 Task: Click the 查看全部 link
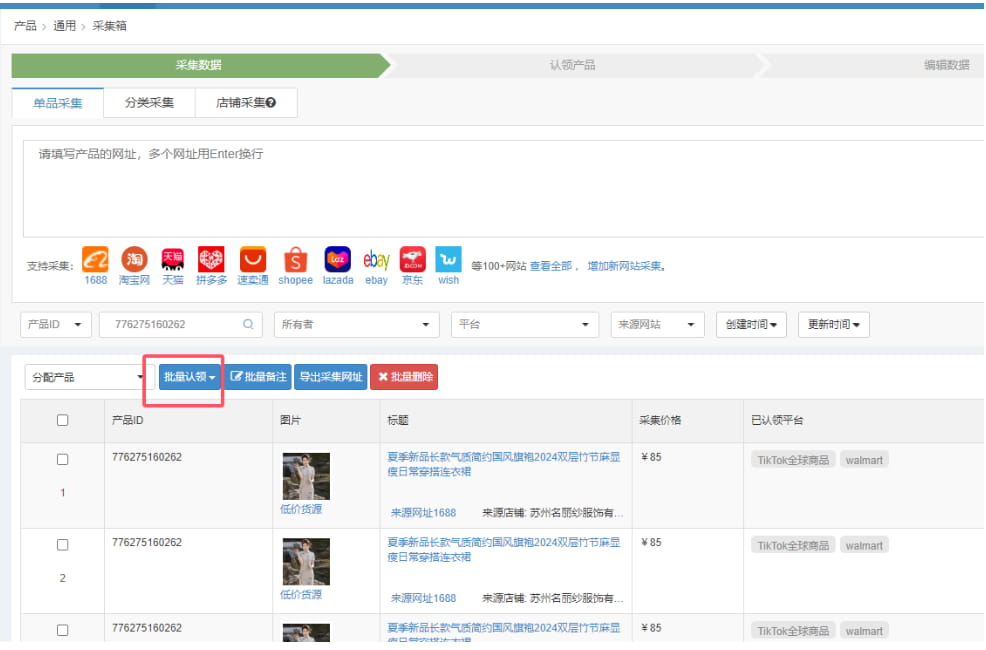click(551, 266)
